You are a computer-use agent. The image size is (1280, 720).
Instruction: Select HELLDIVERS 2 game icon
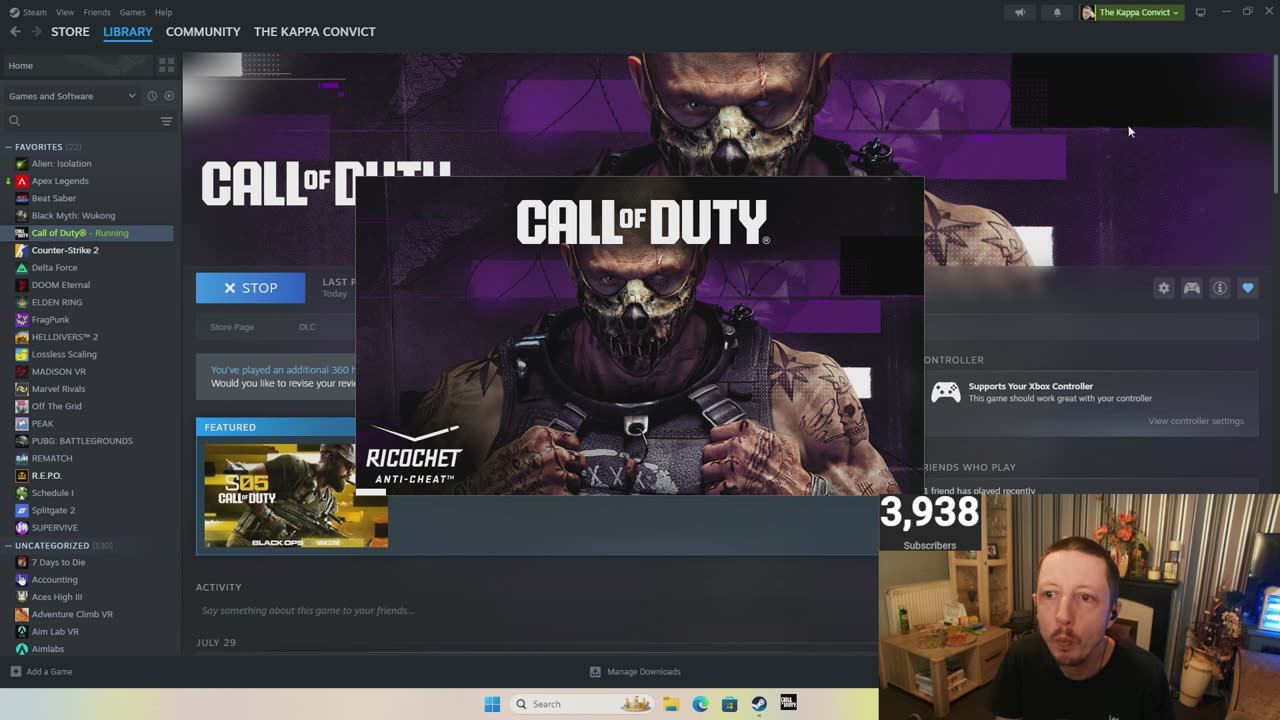[x=22, y=337]
